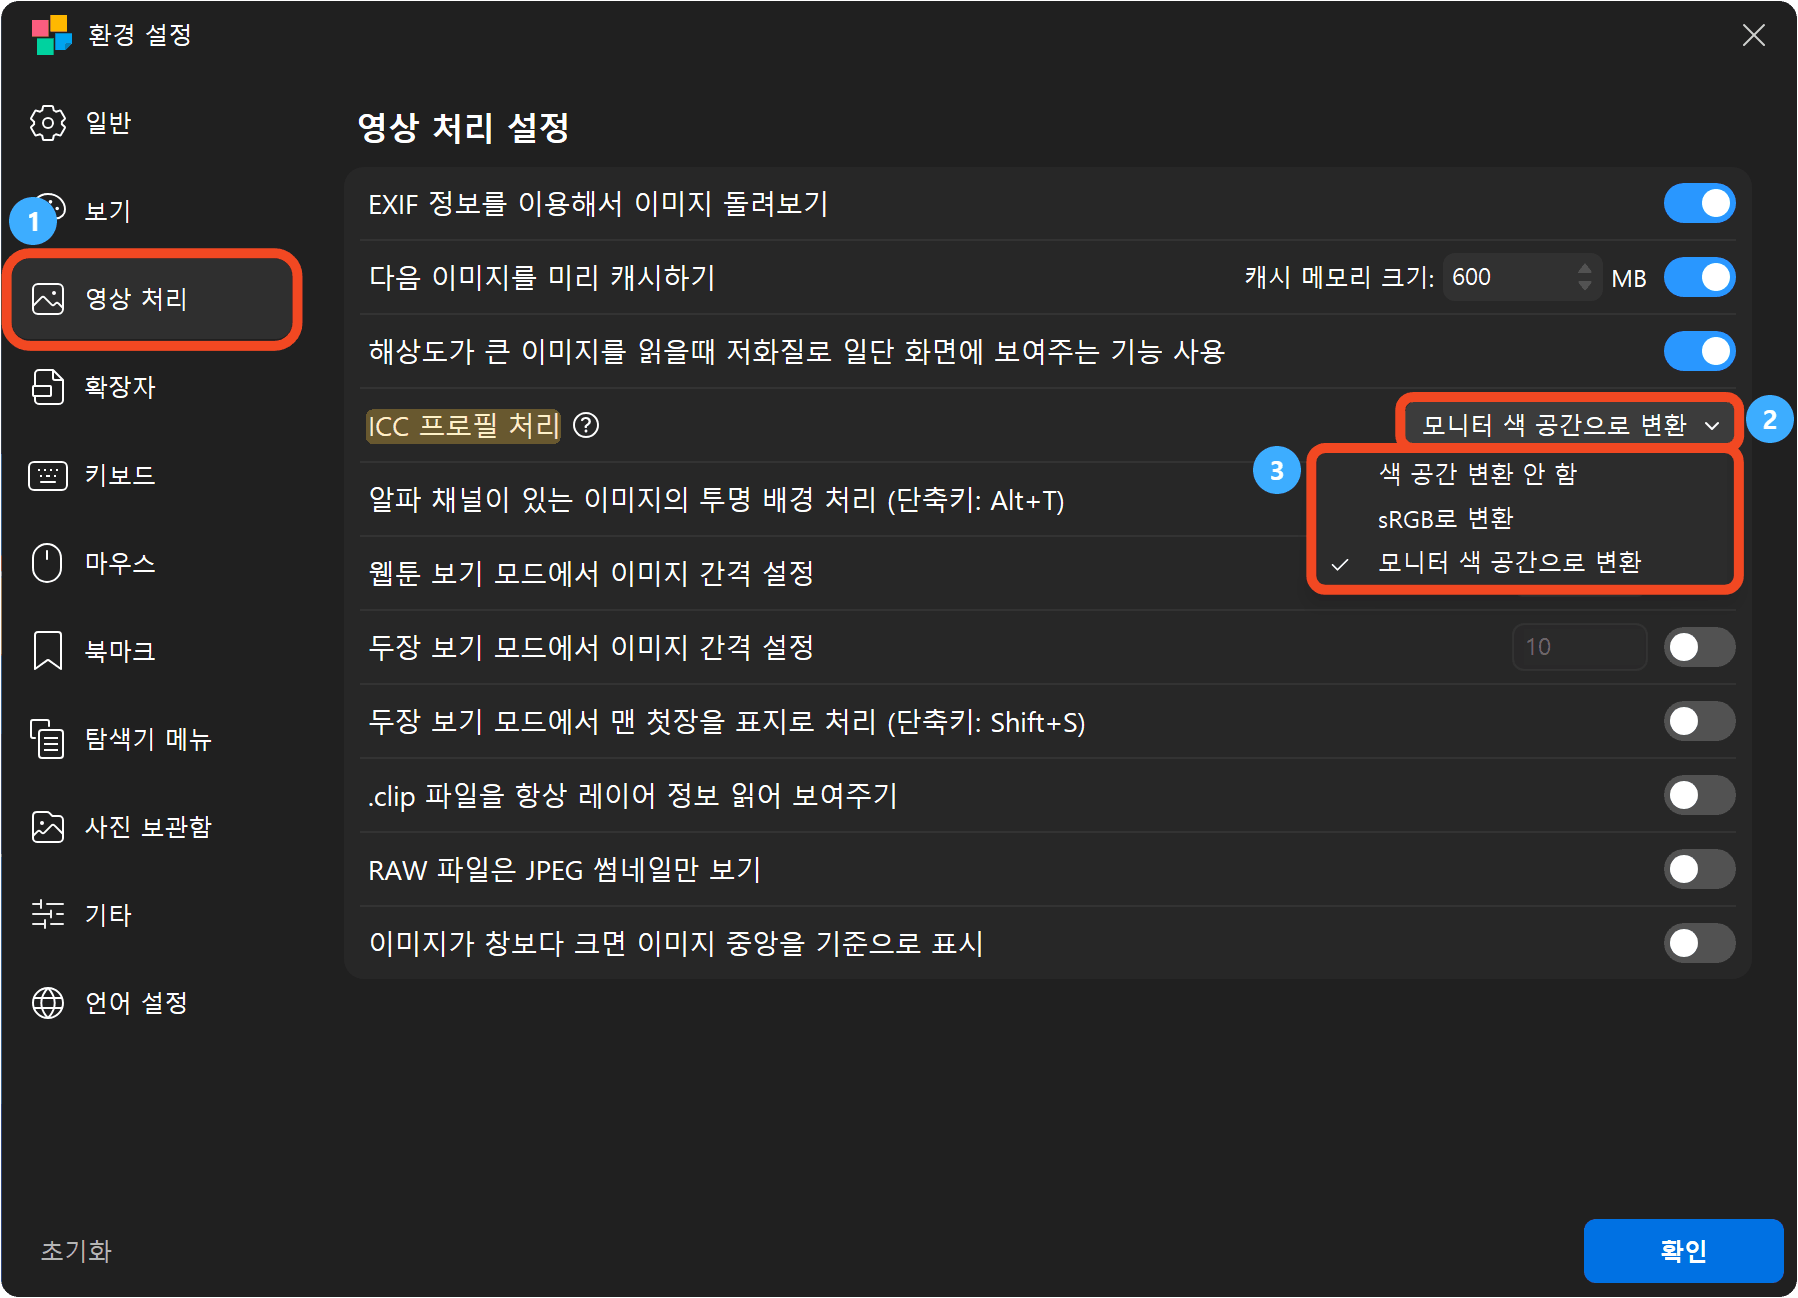Enable 두장 보기 모드에서 이미지 간격 설정 switch

click(x=1699, y=648)
